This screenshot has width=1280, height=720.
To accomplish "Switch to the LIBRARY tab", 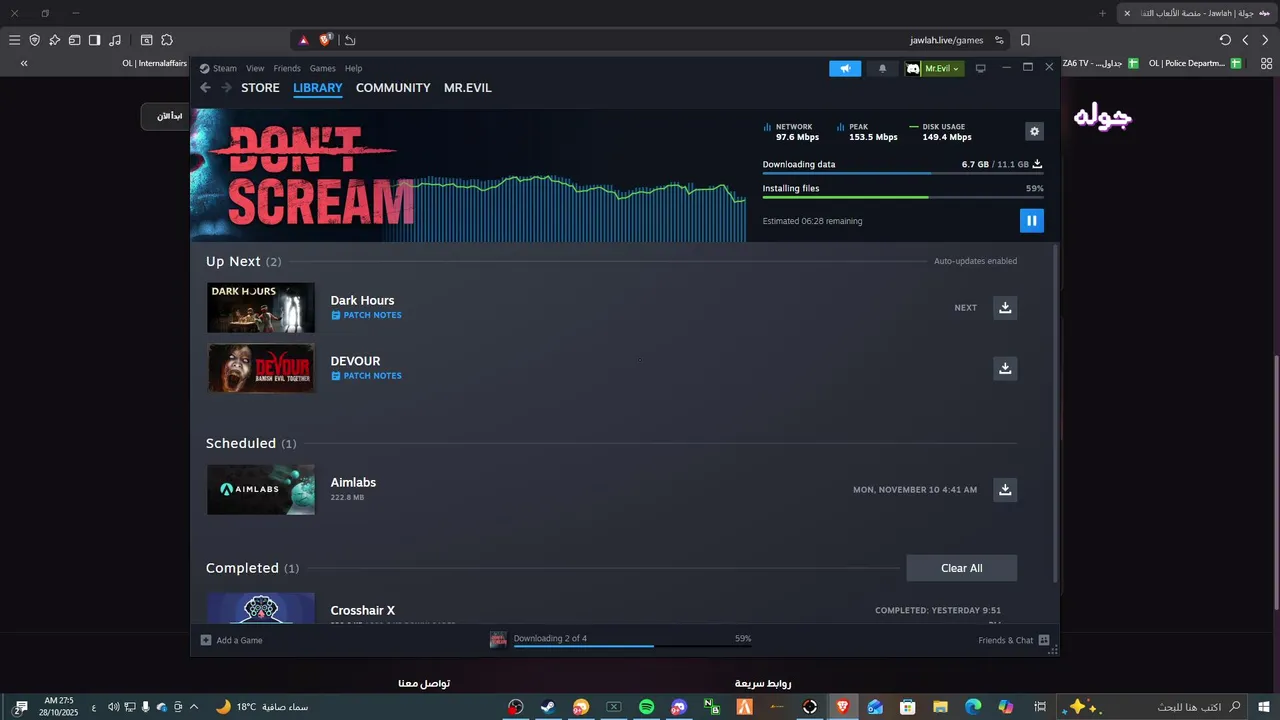I will tap(318, 88).
